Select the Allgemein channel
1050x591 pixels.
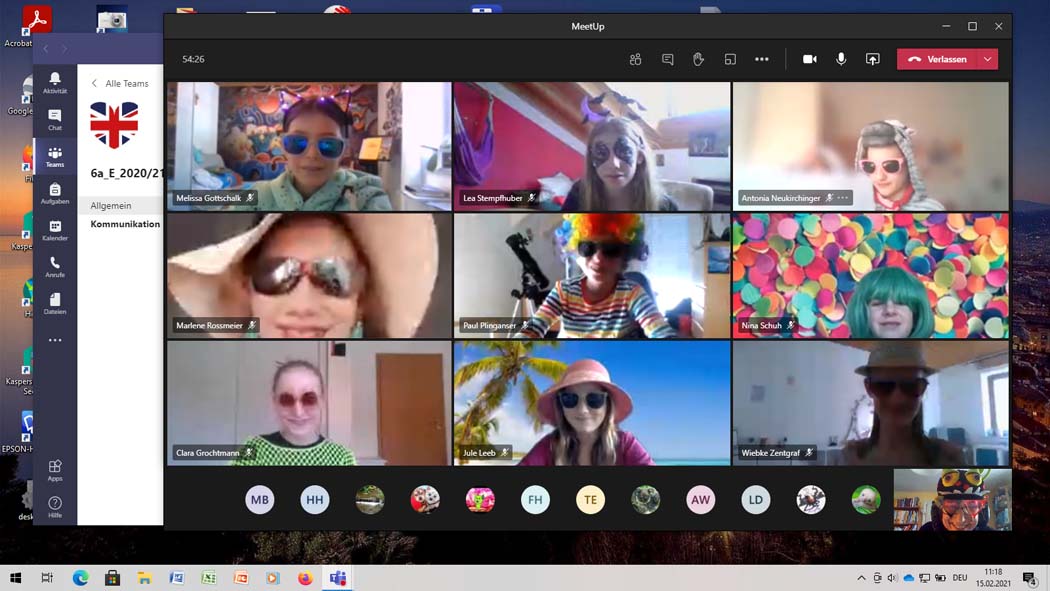point(111,206)
